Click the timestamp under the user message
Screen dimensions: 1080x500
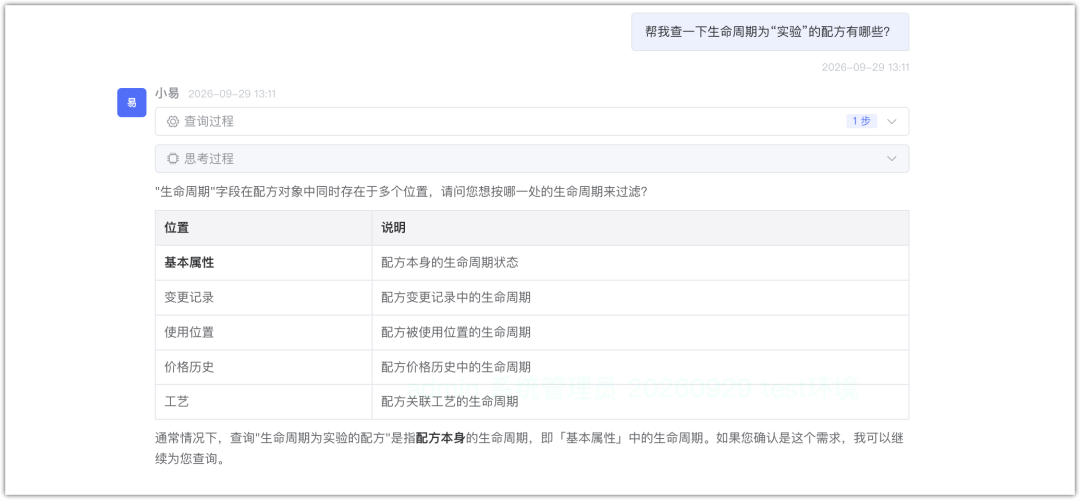click(866, 67)
